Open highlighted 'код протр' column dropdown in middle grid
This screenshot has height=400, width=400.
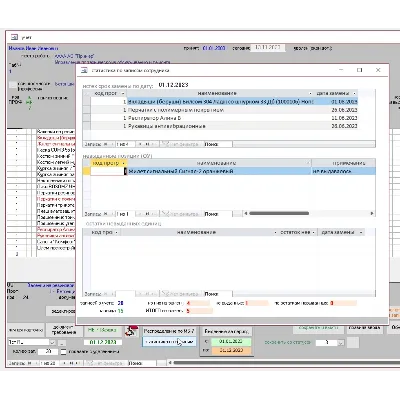124,163
